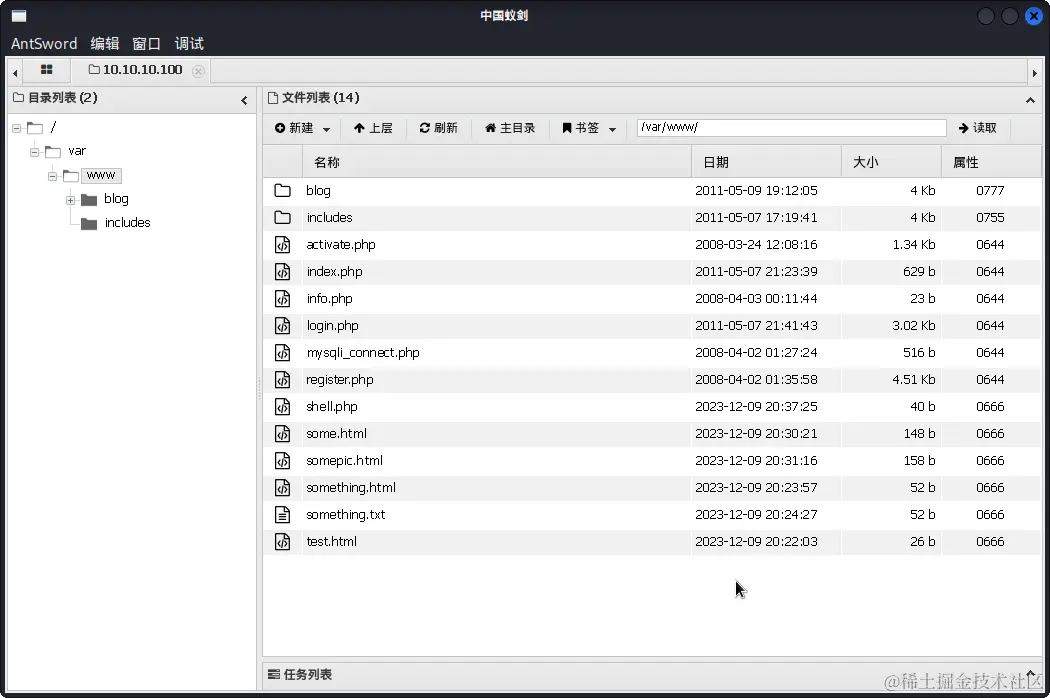Select the includes folder in tree

click(x=127, y=222)
